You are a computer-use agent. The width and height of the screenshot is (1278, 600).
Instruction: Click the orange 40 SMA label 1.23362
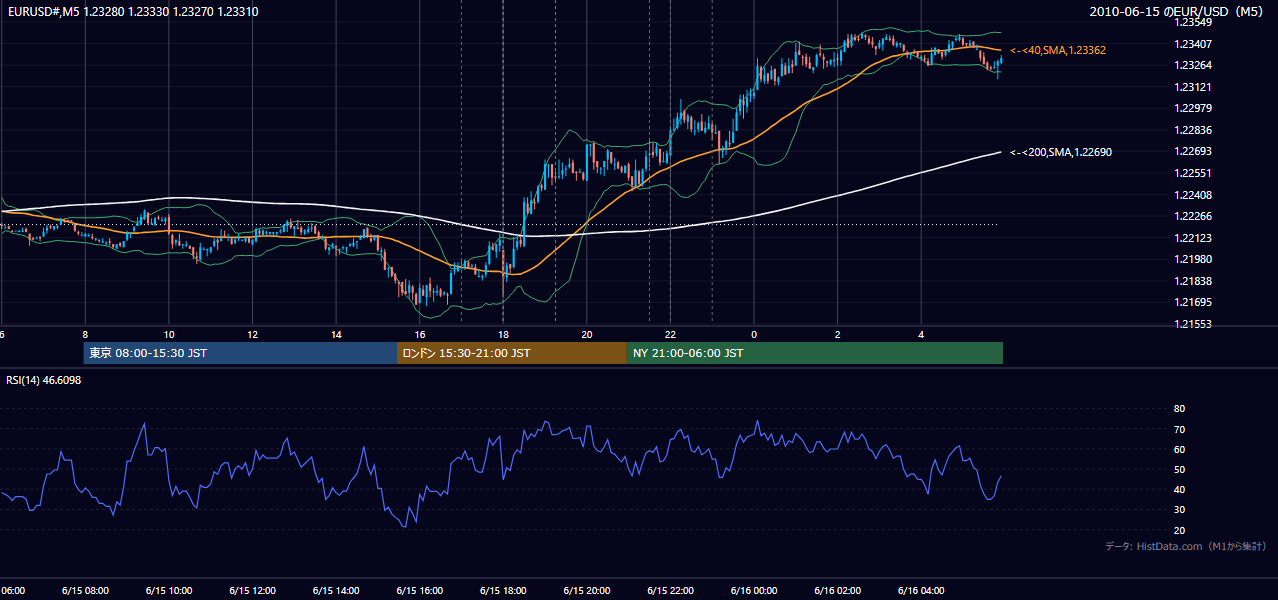pyautogui.click(x=1058, y=49)
